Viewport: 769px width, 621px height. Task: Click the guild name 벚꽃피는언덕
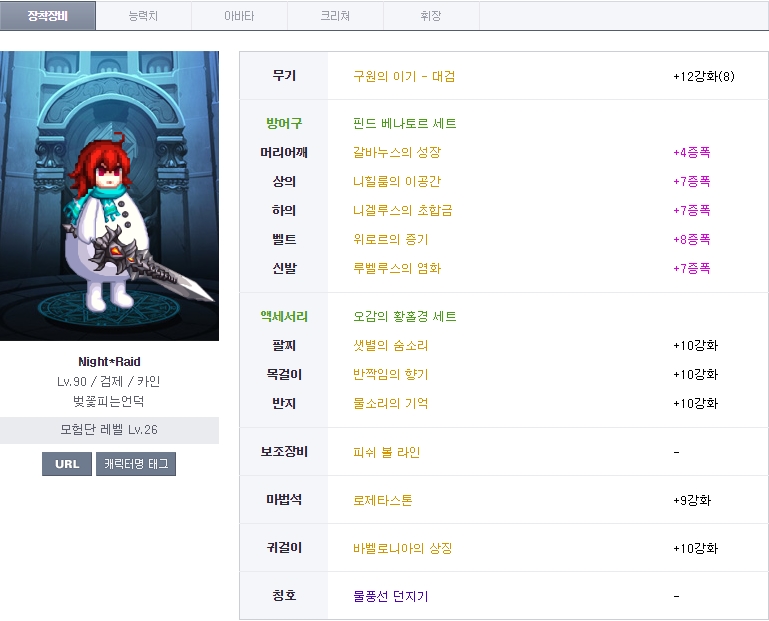(109, 401)
